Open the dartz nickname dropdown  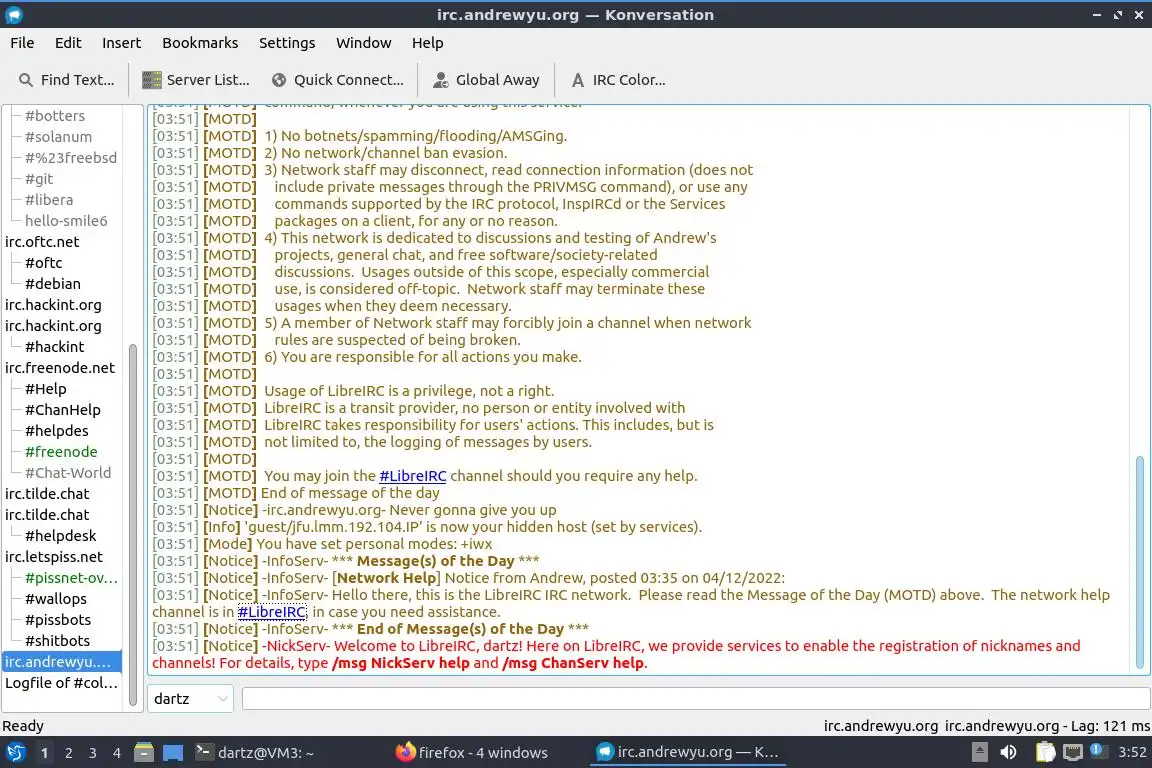(x=190, y=699)
